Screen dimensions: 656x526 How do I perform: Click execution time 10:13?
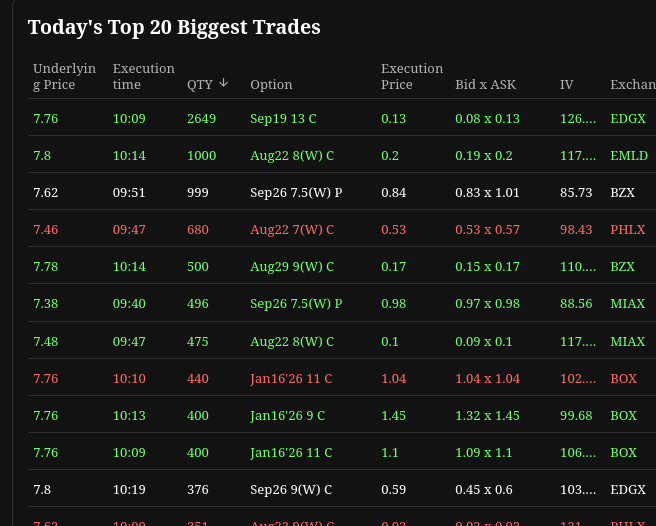[129, 416]
